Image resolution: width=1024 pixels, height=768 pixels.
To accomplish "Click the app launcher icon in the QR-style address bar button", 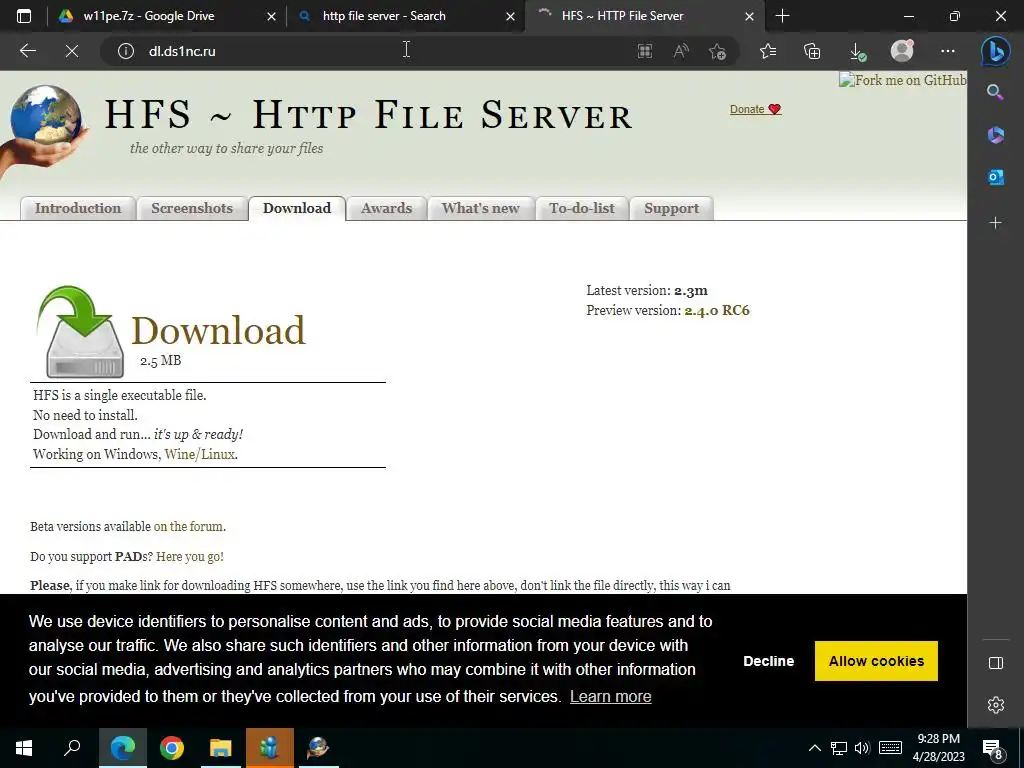I will pyautogui.click(x=645, y=51).
